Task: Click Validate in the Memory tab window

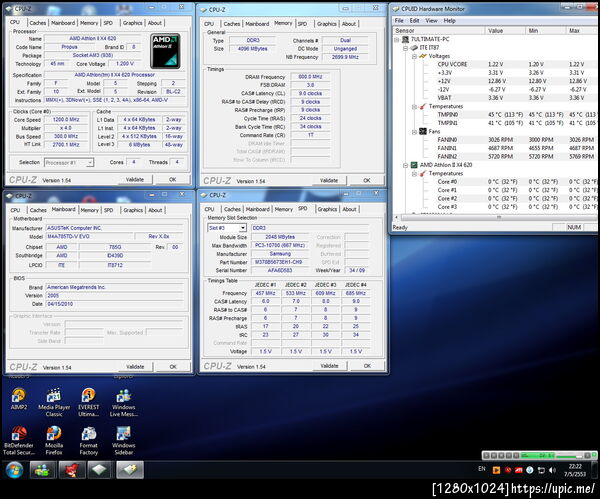Action: (329, 180)
